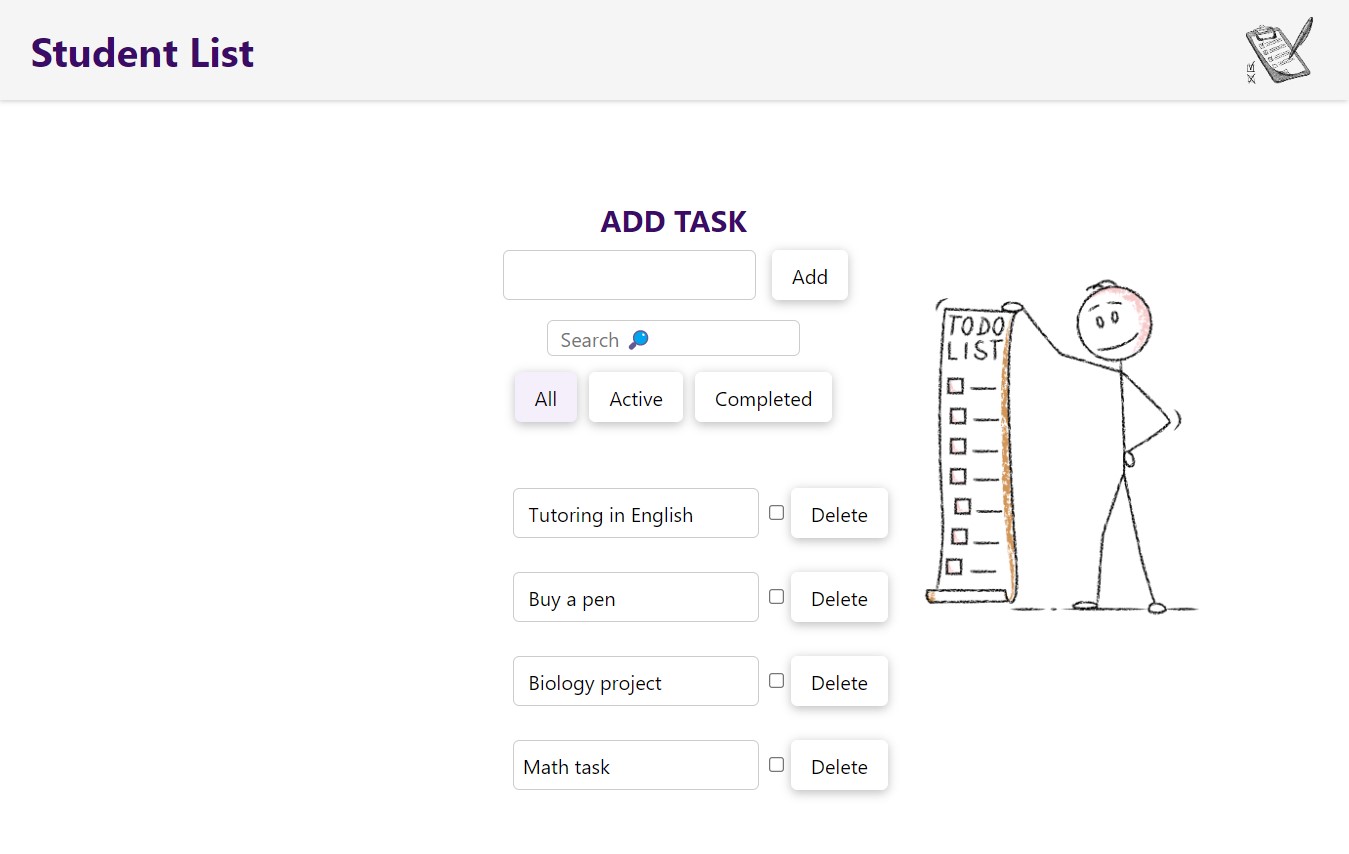Edit the Tutoring in English text box
Viewport: 1349px width, 854px height.
tap(636, 513)
